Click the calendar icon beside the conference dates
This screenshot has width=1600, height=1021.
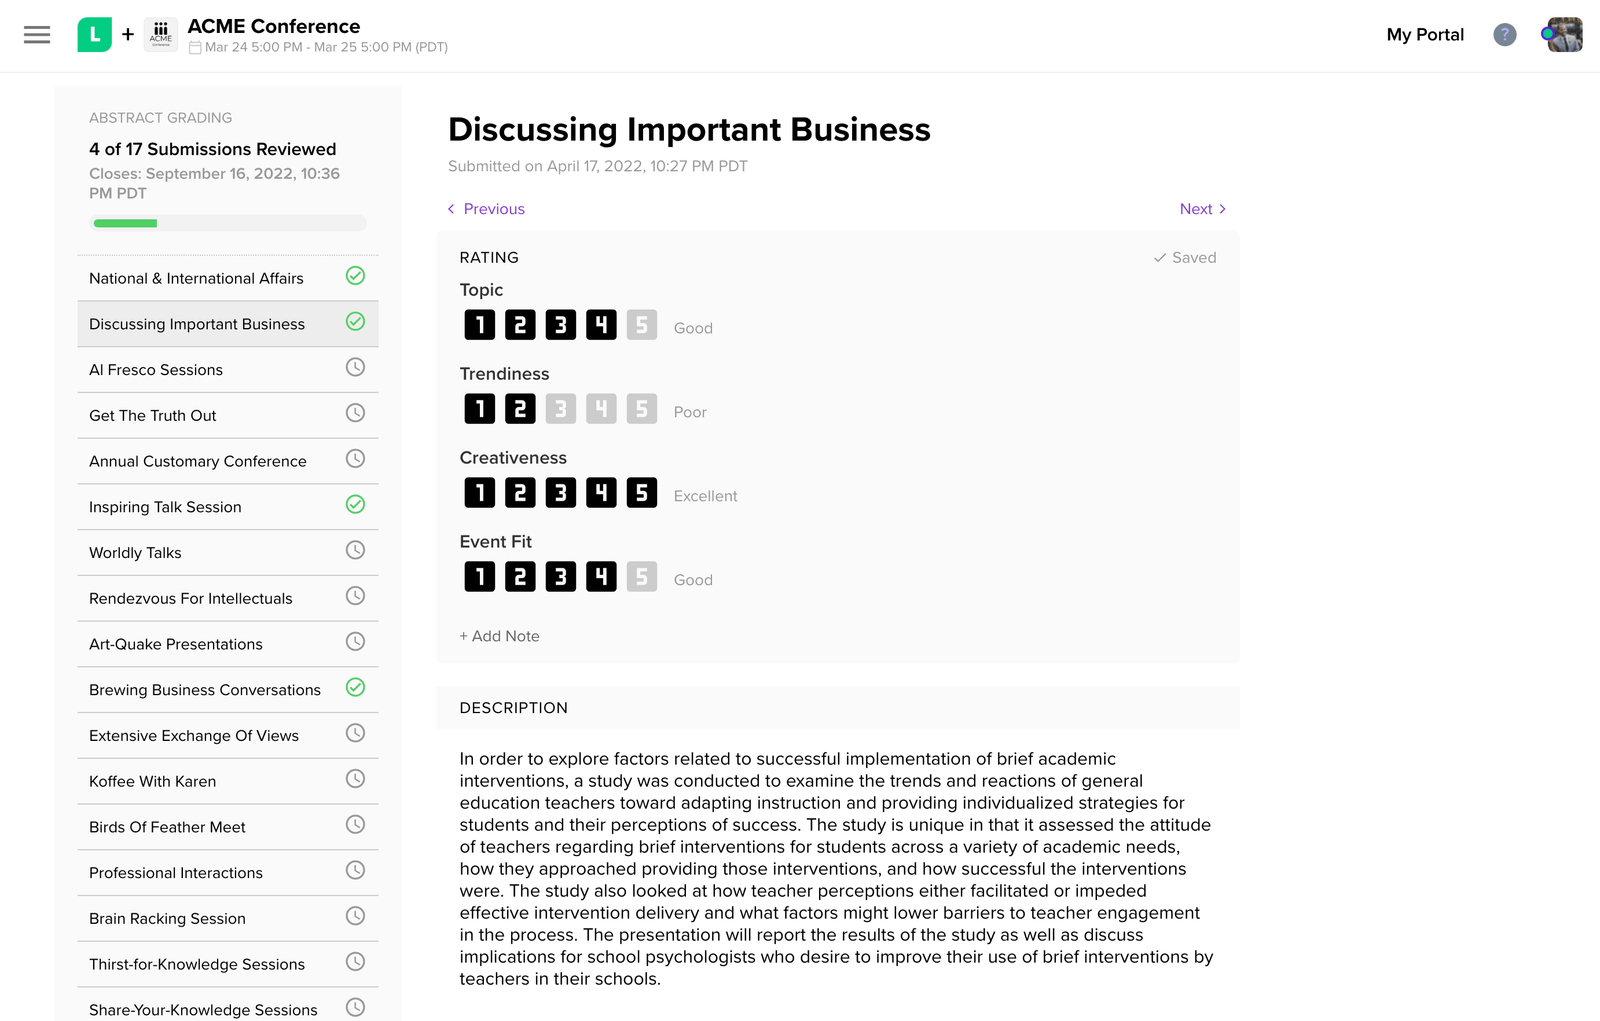(x=196, y=47)
